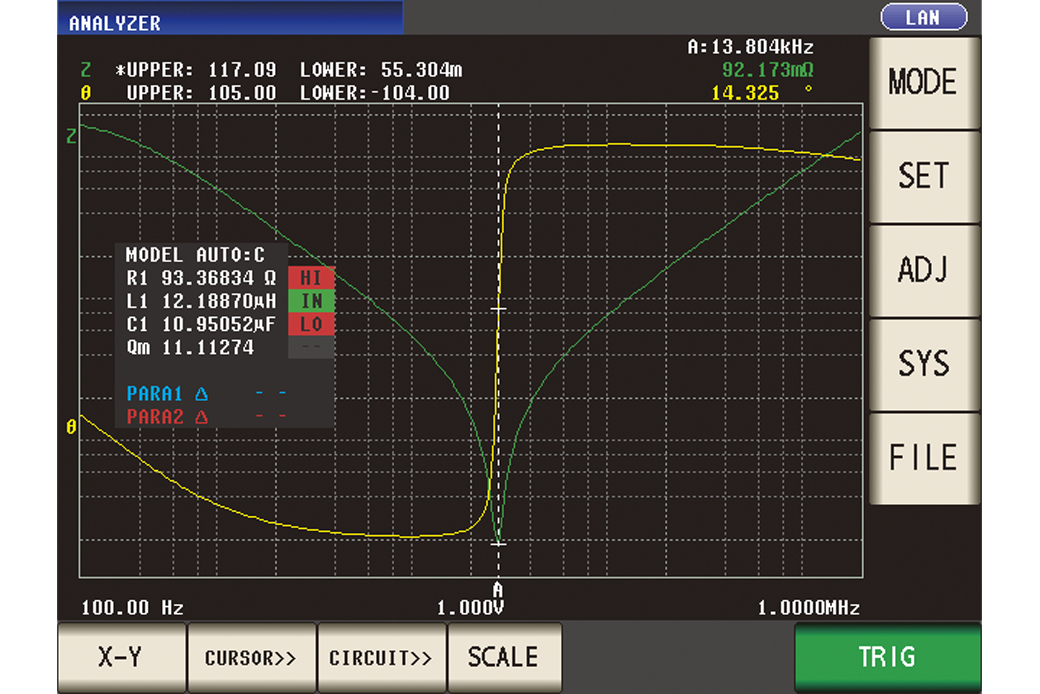1040x694 pixels.
Task: Open the ADJ adjustment softkey
Action: point(922,270)
